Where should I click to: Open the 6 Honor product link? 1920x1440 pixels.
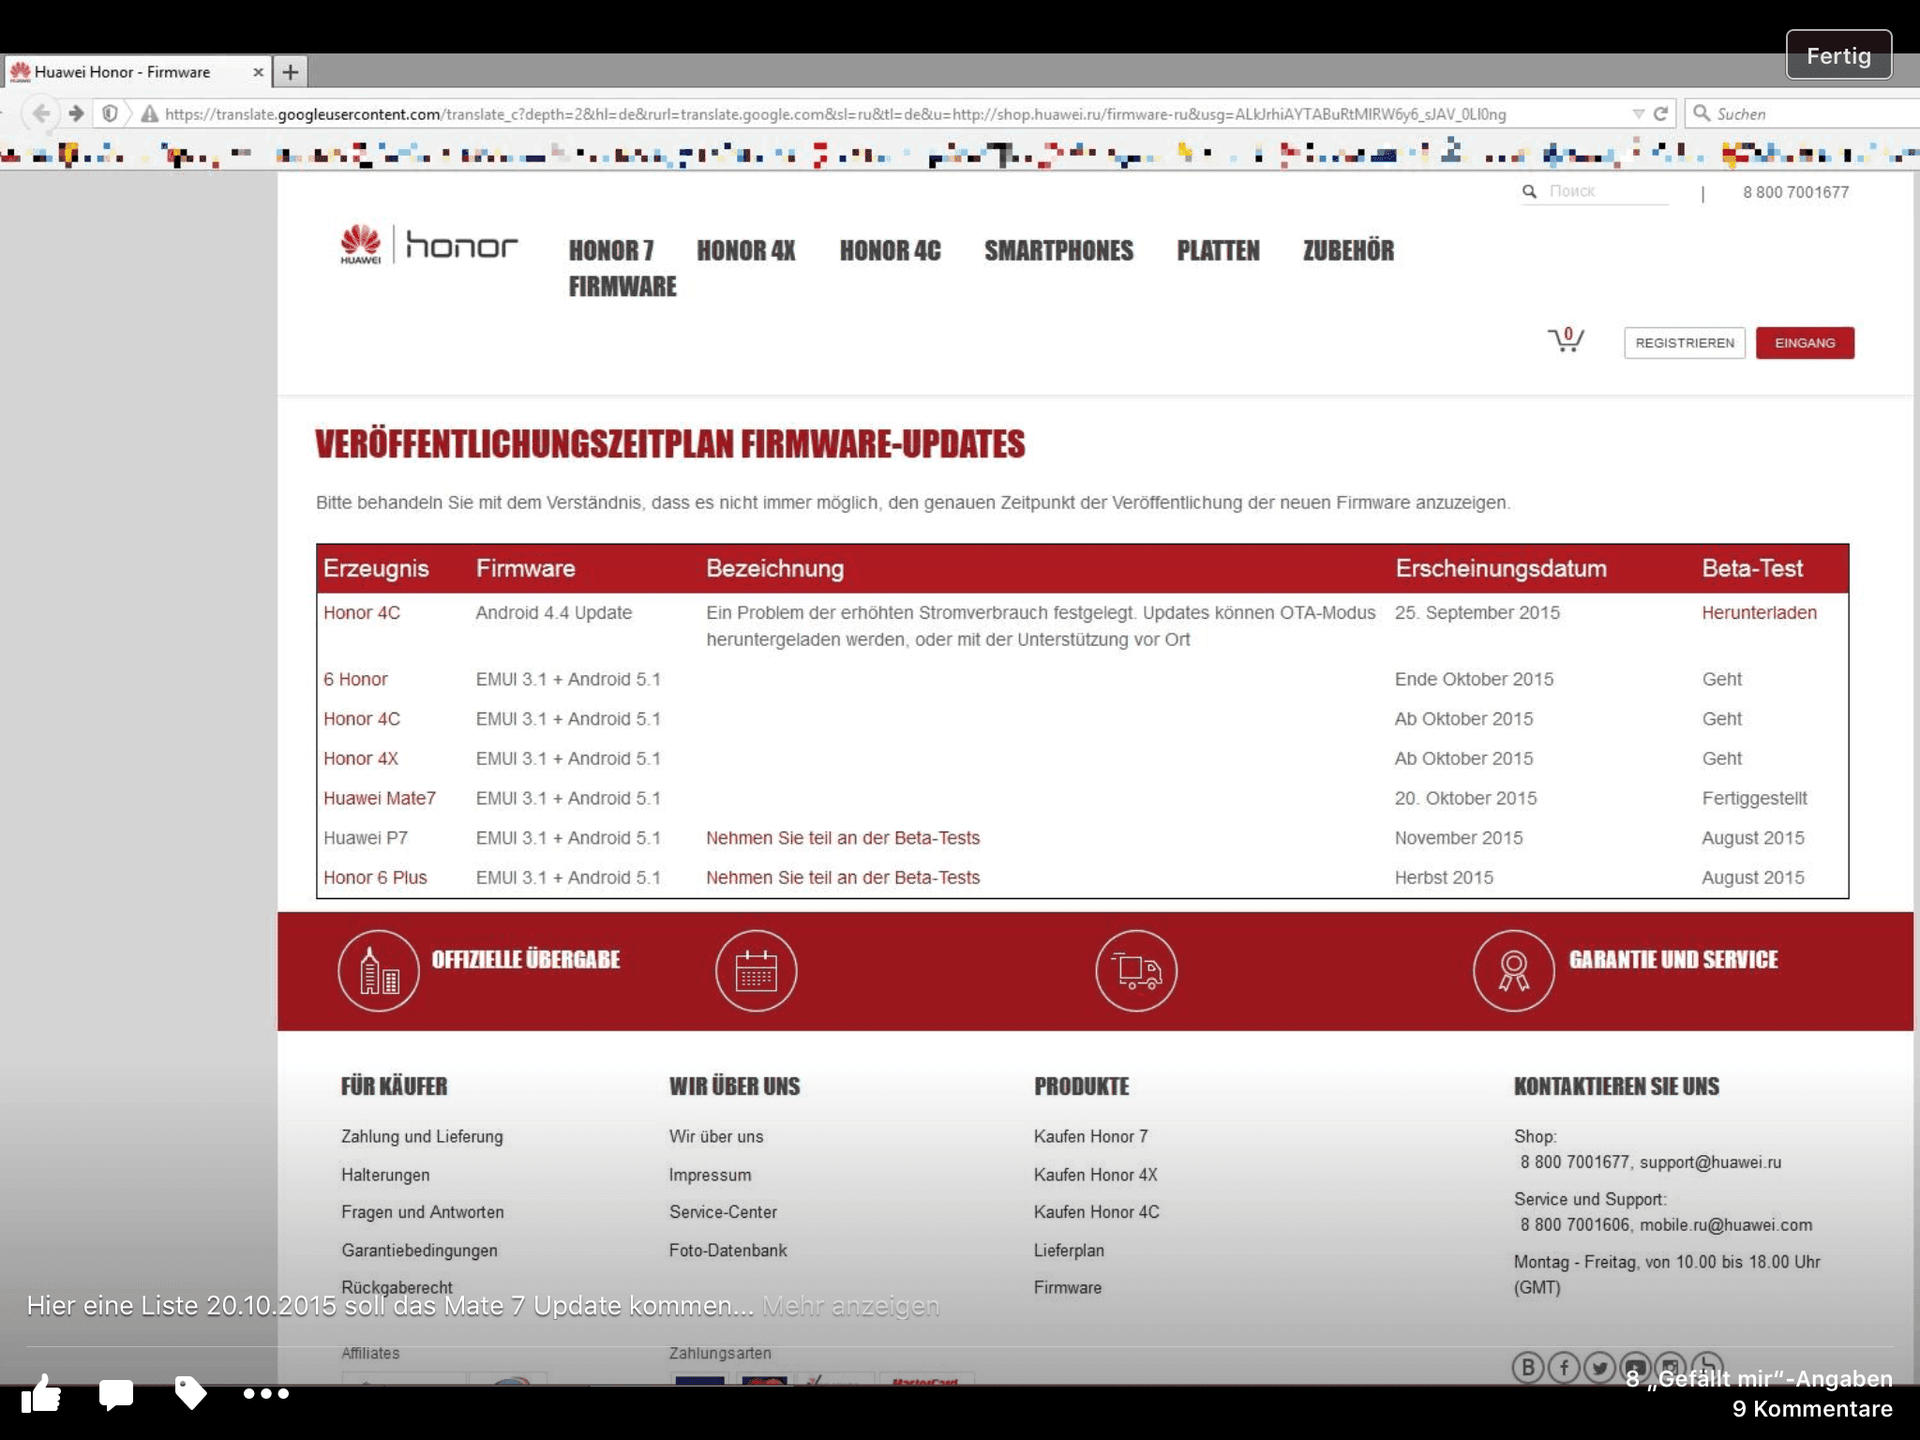[355, 679]
